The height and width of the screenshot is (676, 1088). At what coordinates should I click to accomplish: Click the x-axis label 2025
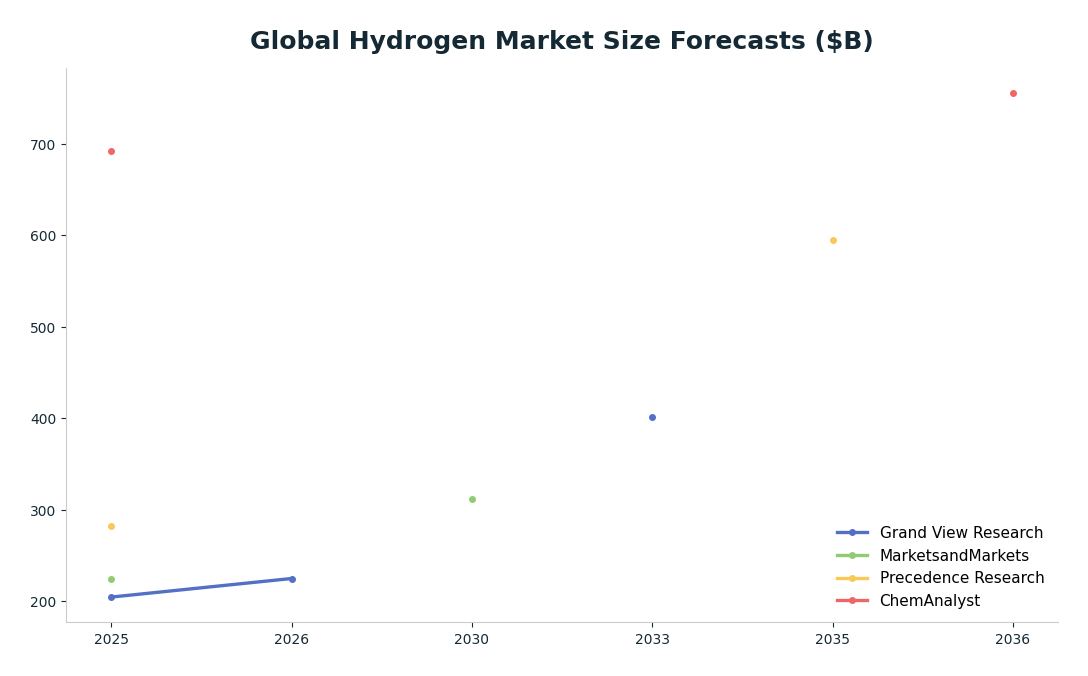pos(111,639)
